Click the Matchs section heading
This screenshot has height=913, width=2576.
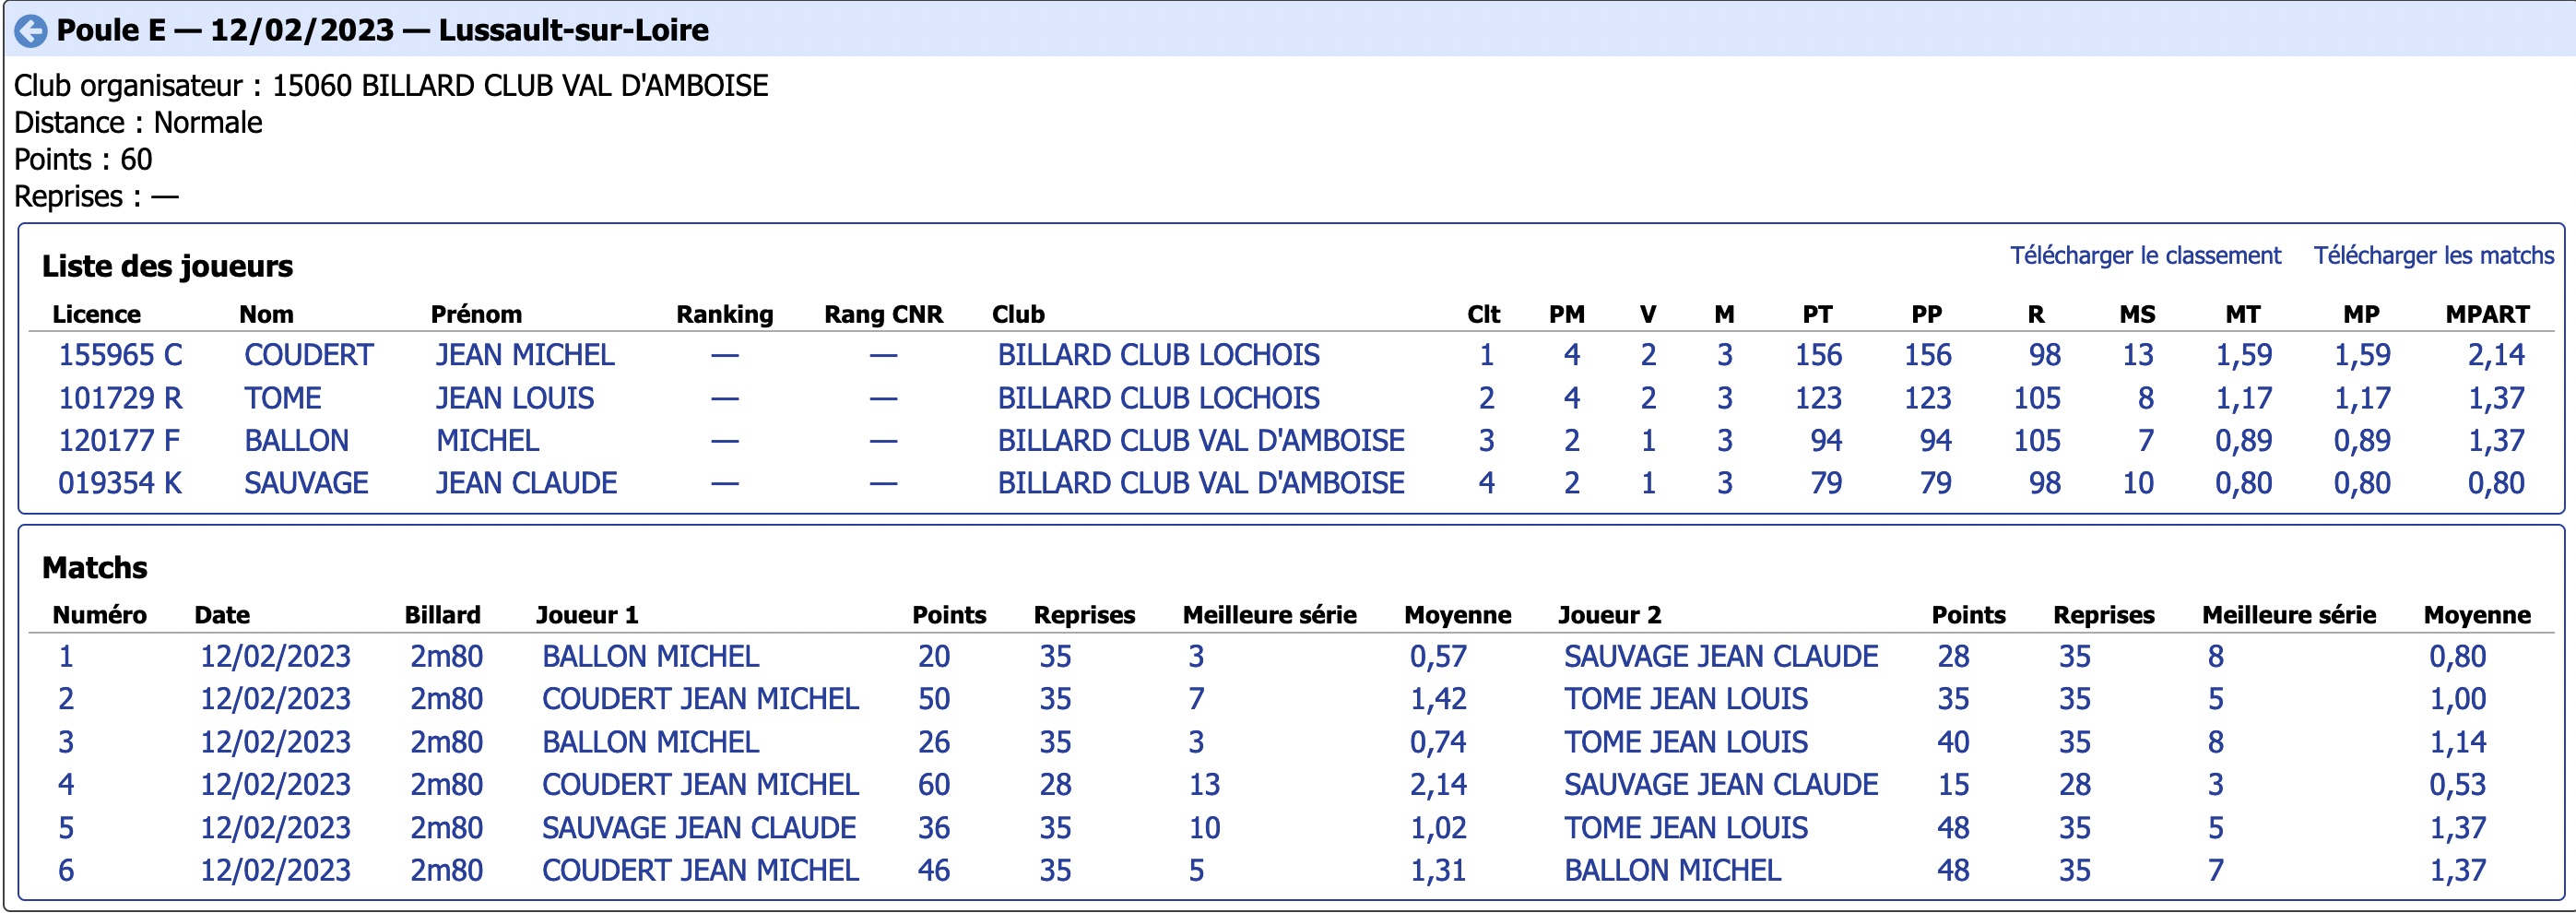click(95, 568)
